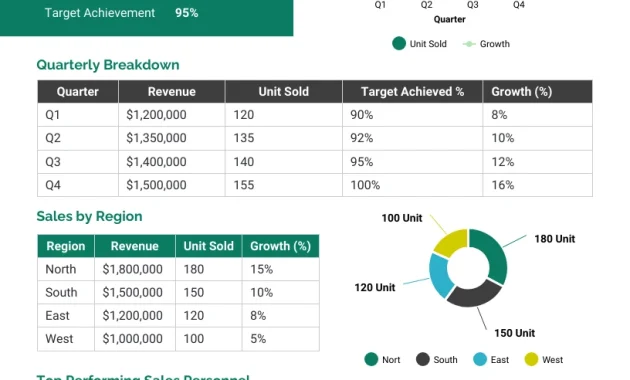The width and height of the screenshot is (630, 380).
Task: Click the Quarter column header
Action: pyautogui.click(x=78, y=92)
